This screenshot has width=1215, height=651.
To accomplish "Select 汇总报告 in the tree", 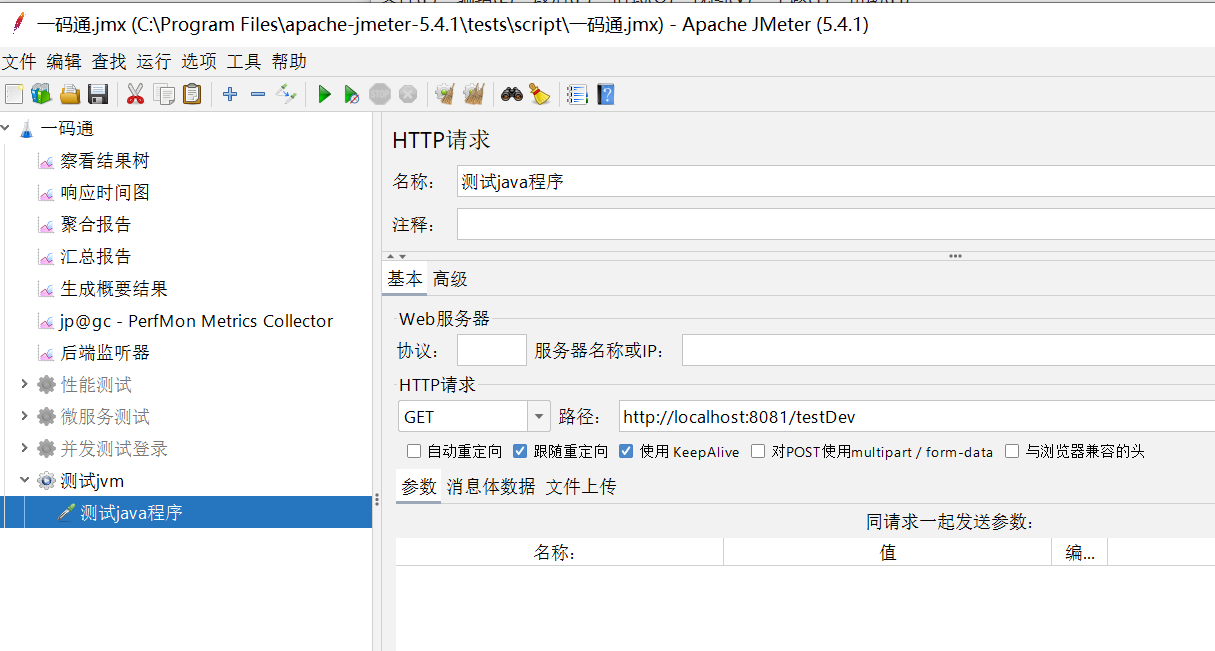I will (96, 257).
